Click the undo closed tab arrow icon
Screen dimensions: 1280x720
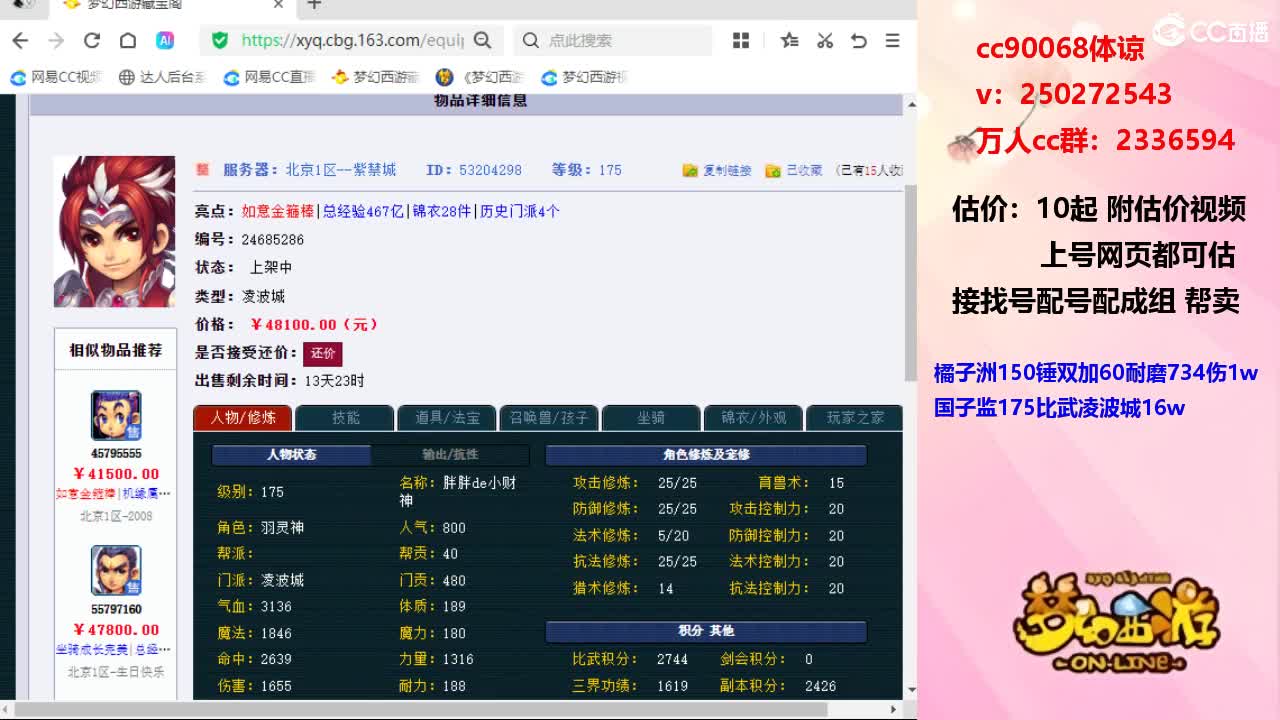pos(859,40)
